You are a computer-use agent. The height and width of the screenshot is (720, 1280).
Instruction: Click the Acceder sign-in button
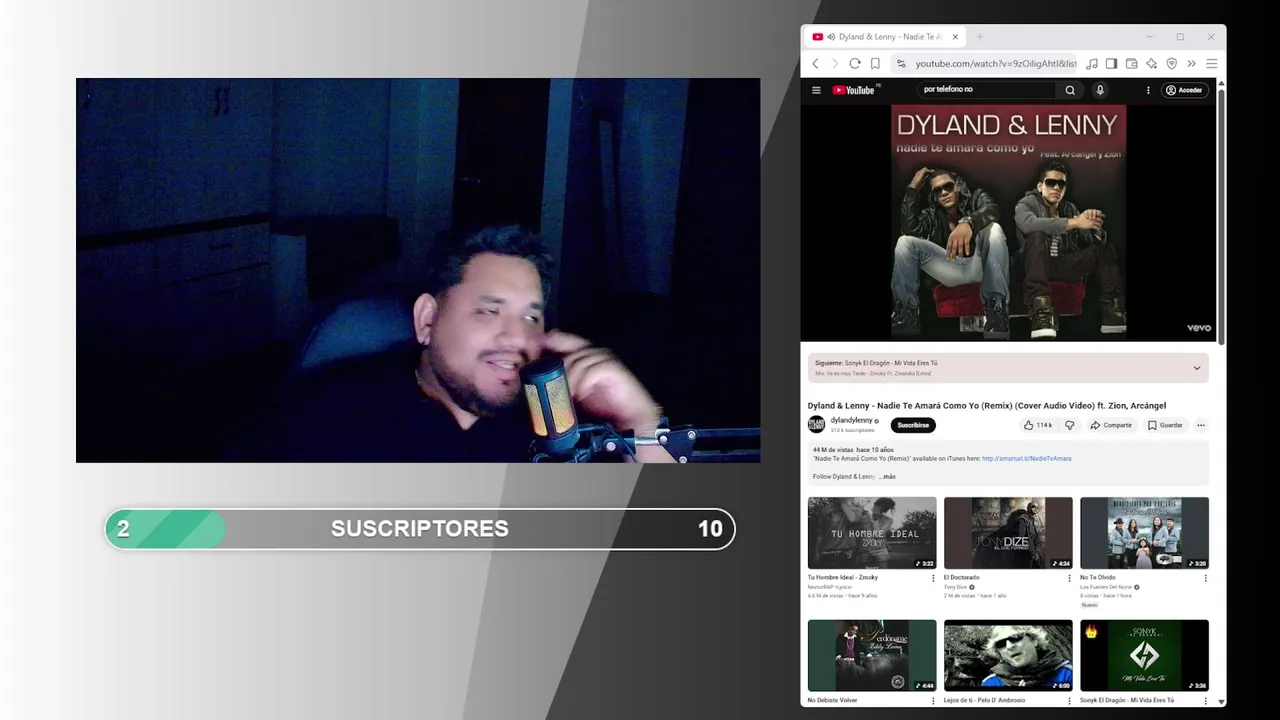point(1184,90)
